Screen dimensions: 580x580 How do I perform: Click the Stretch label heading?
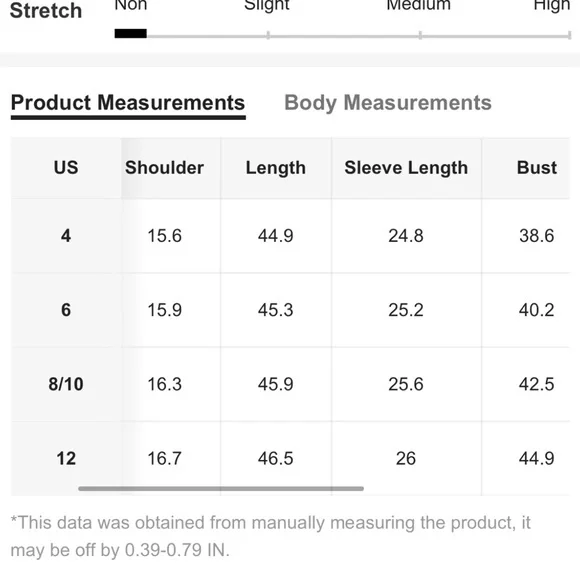click(x=46, y=10)
